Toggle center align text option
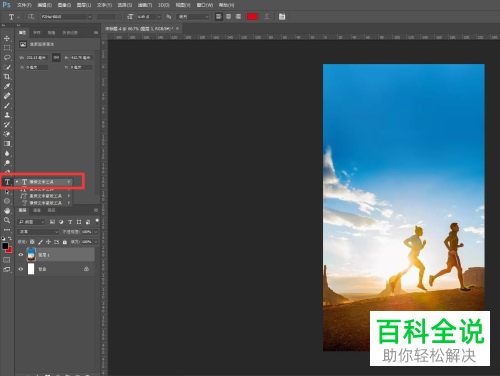The height and width of the screenshot is (376, 500). (x=228, y=16)
